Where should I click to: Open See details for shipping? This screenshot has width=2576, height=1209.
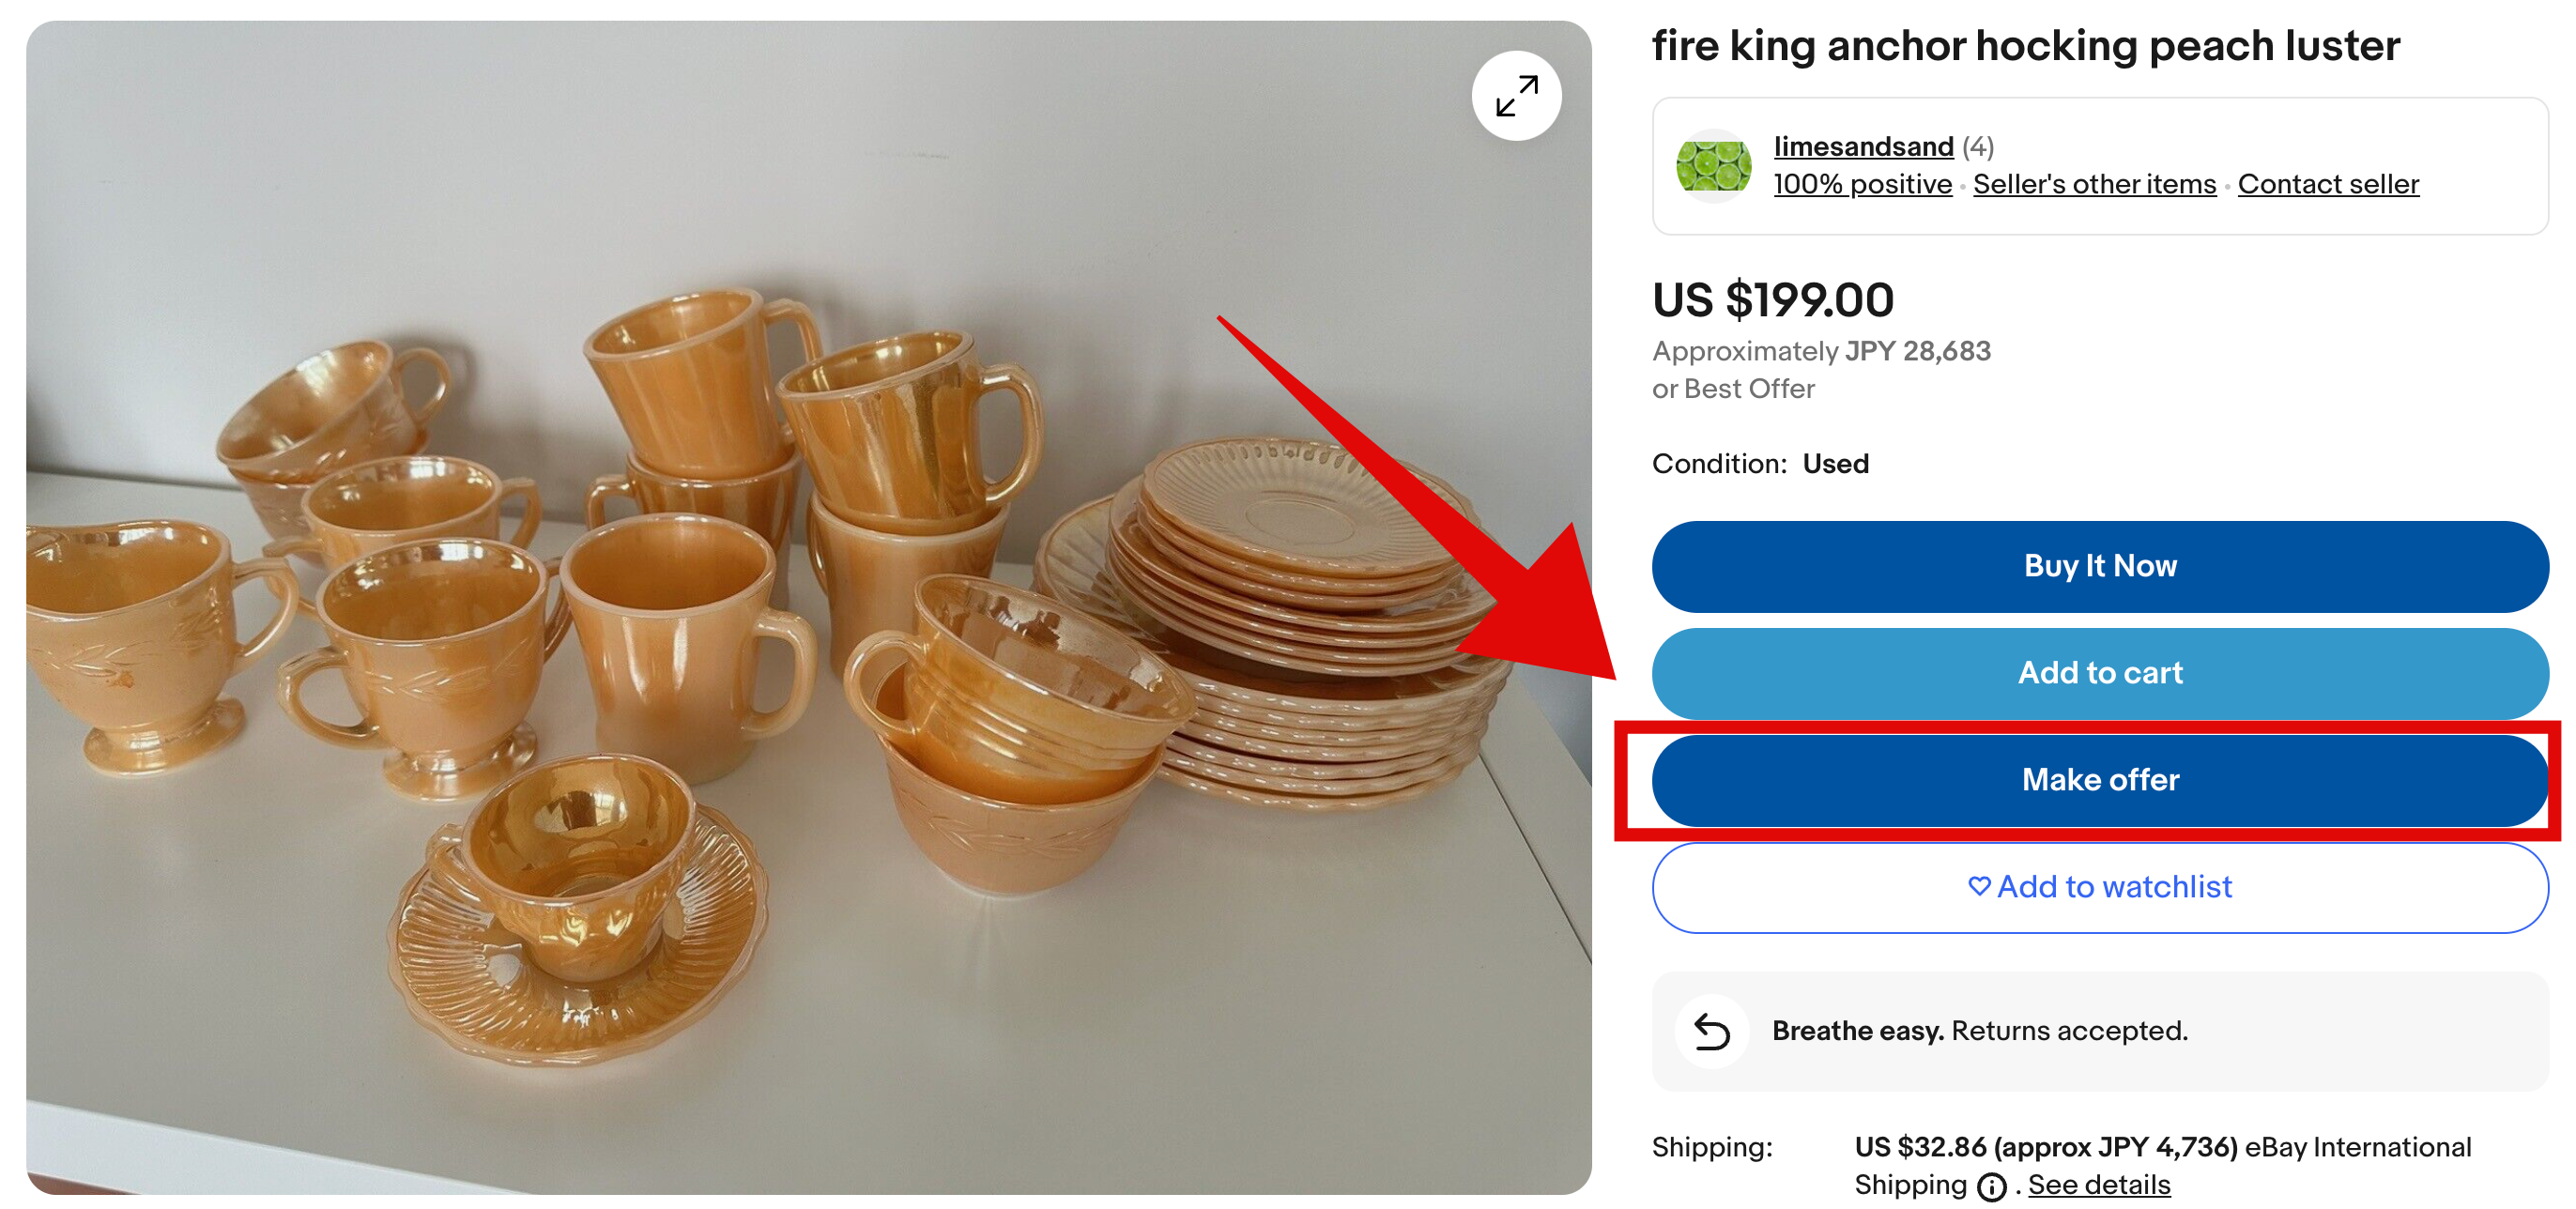[2098, 1185]
